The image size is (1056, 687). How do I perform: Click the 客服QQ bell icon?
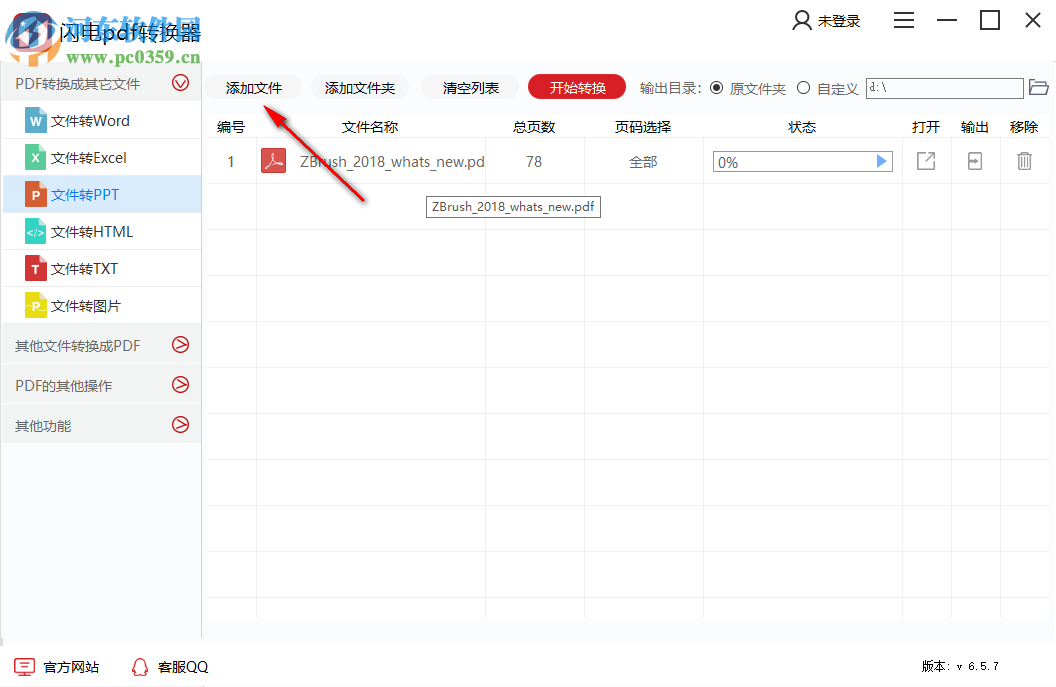tap(140, 666)
